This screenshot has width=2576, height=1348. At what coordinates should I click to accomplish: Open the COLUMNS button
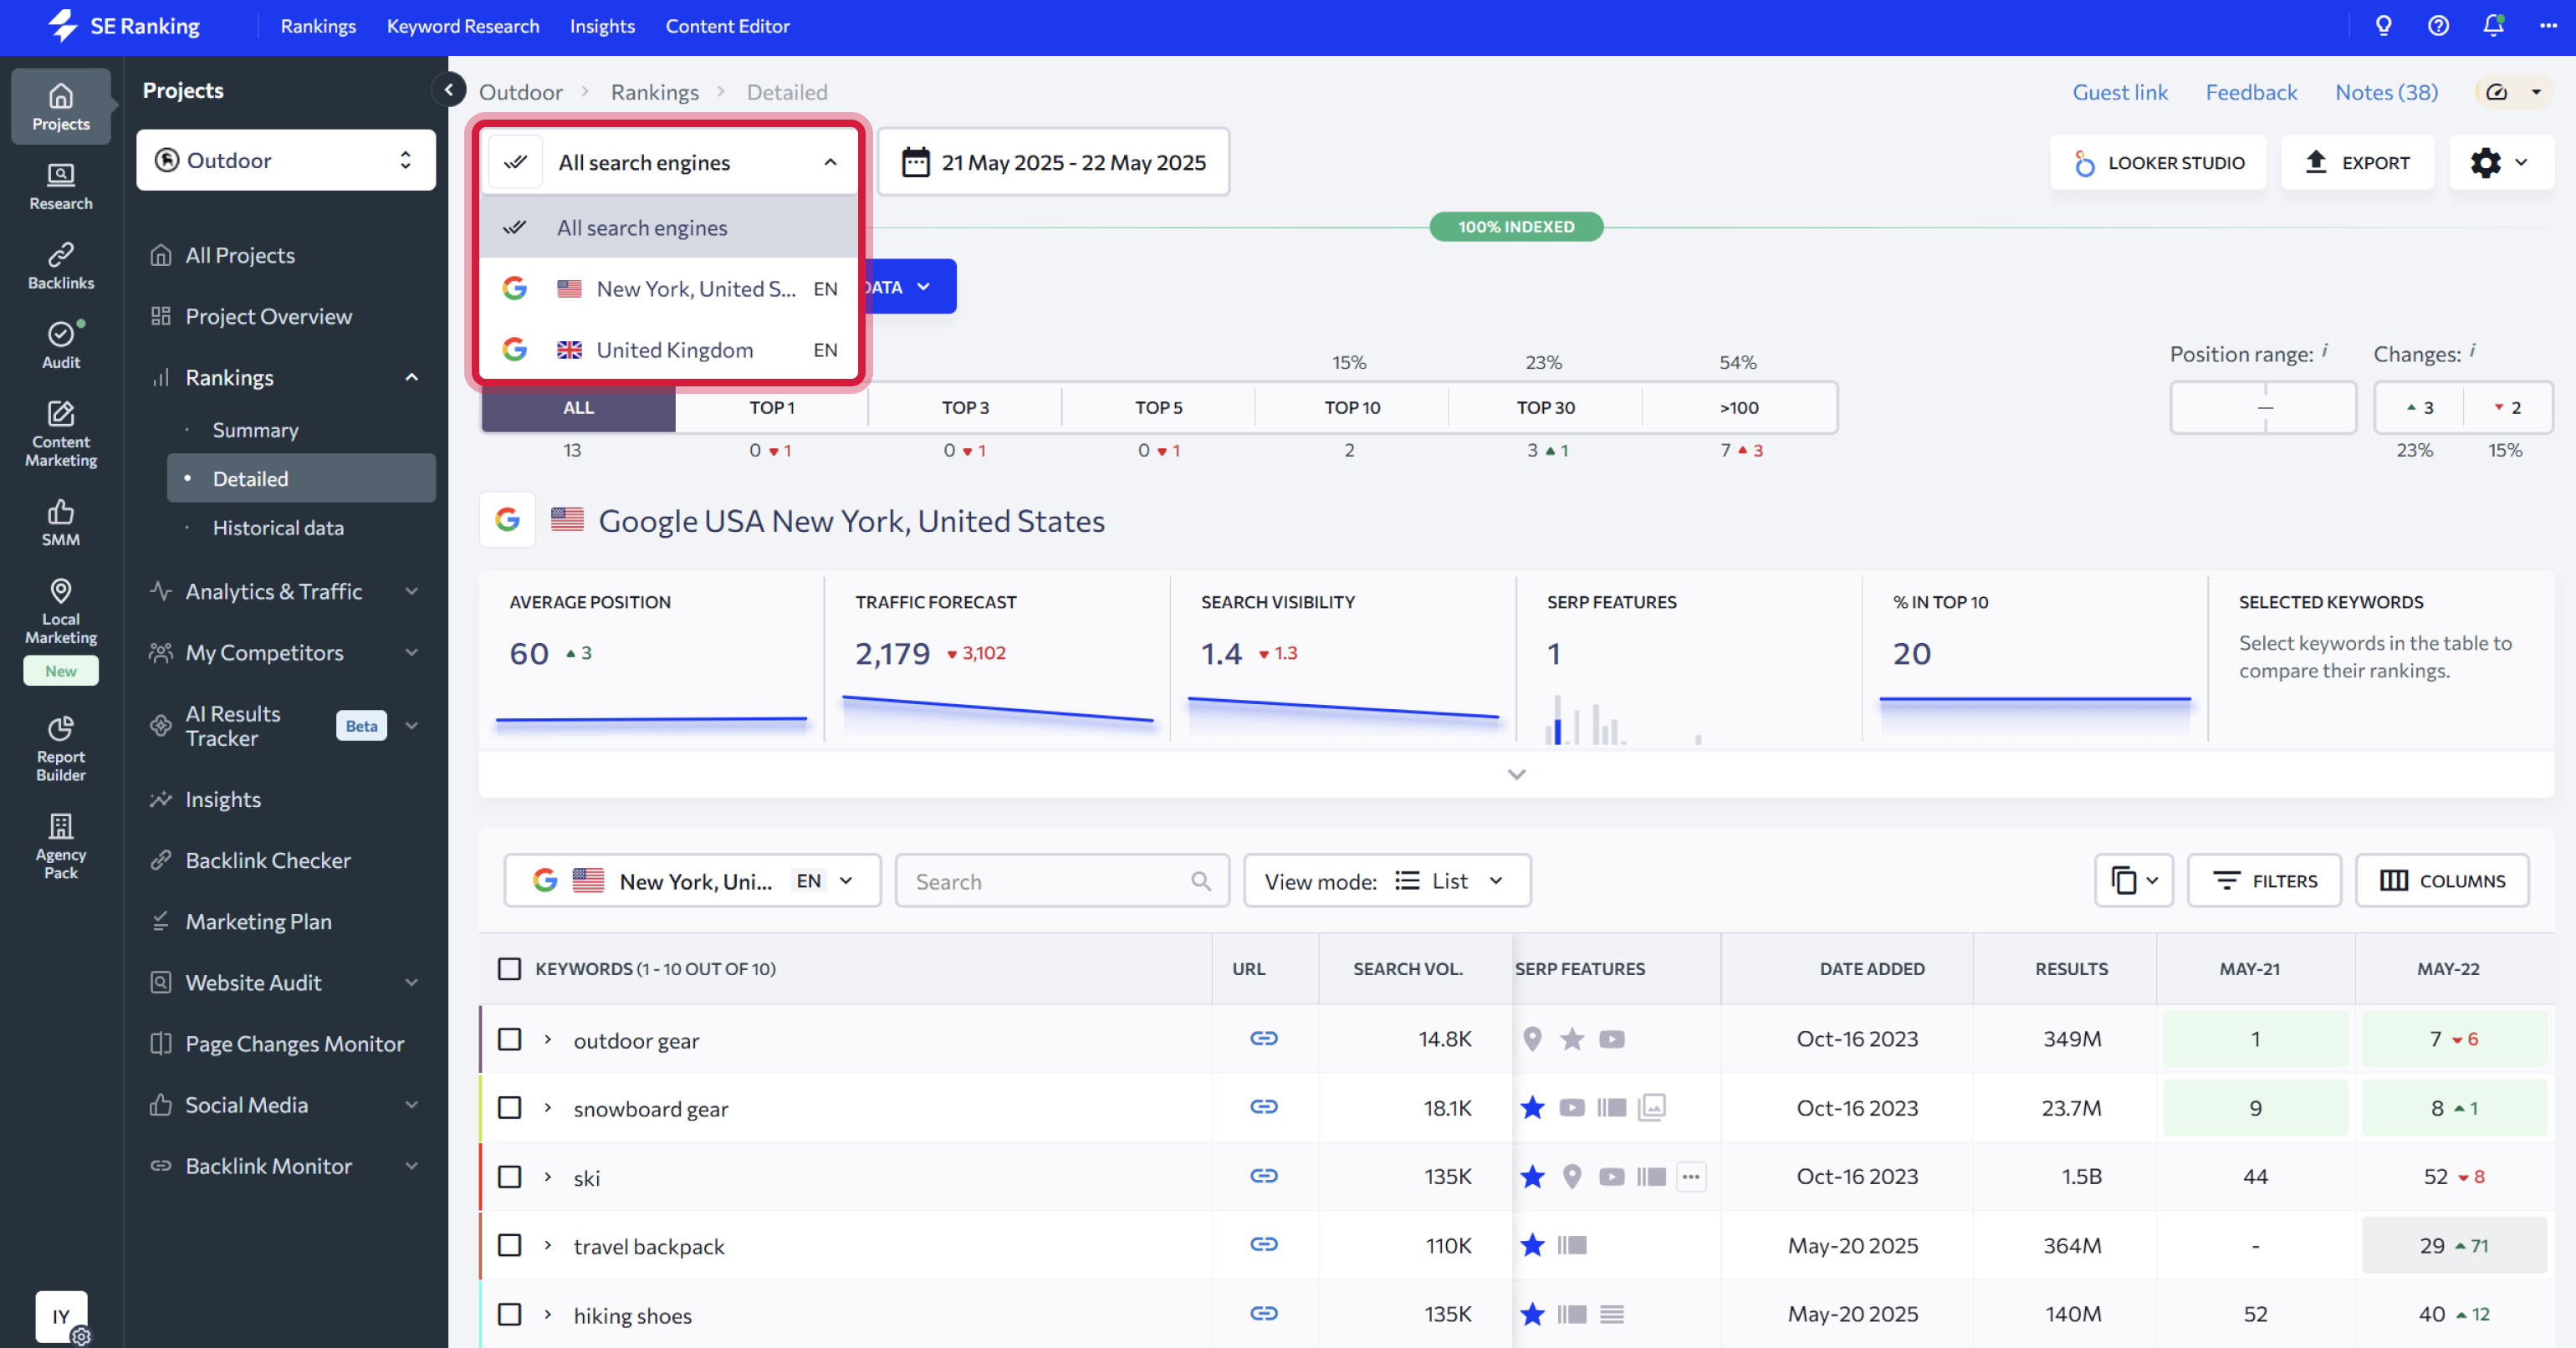[x=2442, y=881]
